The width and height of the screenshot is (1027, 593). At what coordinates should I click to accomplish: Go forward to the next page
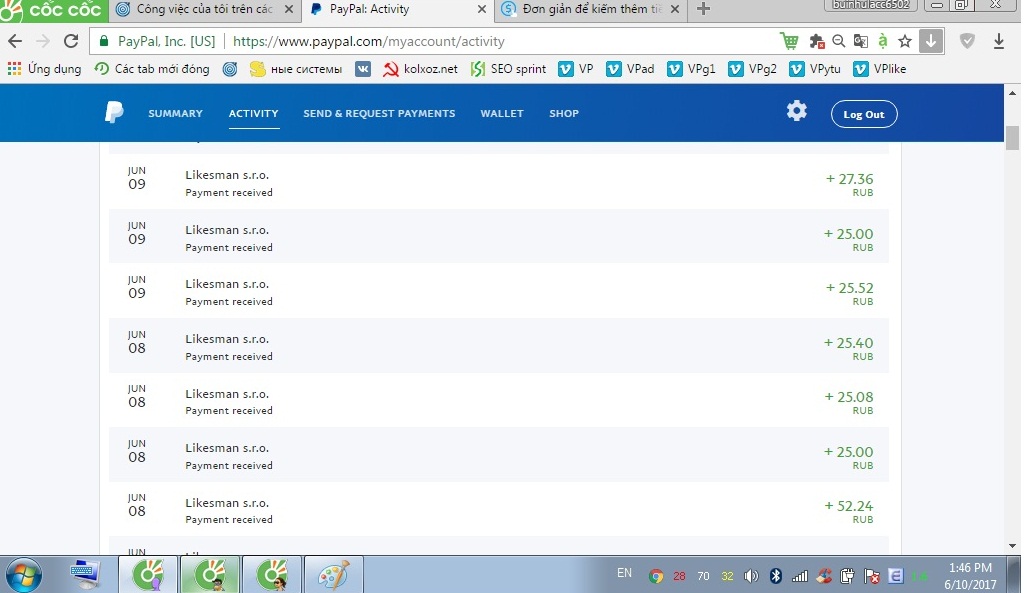point(43,41)
